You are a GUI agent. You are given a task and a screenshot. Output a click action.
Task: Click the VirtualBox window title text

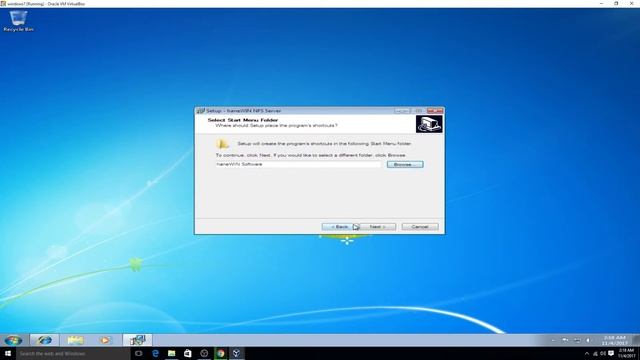pos(46,4)
